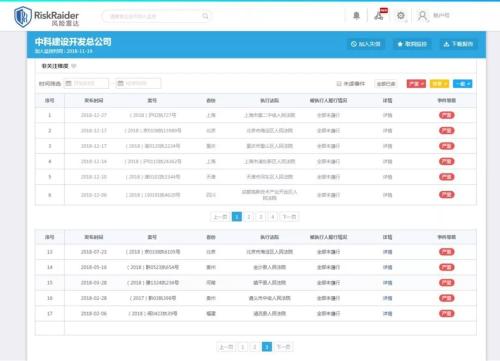500x361 pixels.
Task: Open details link in row 14
Action: (387, 267)
